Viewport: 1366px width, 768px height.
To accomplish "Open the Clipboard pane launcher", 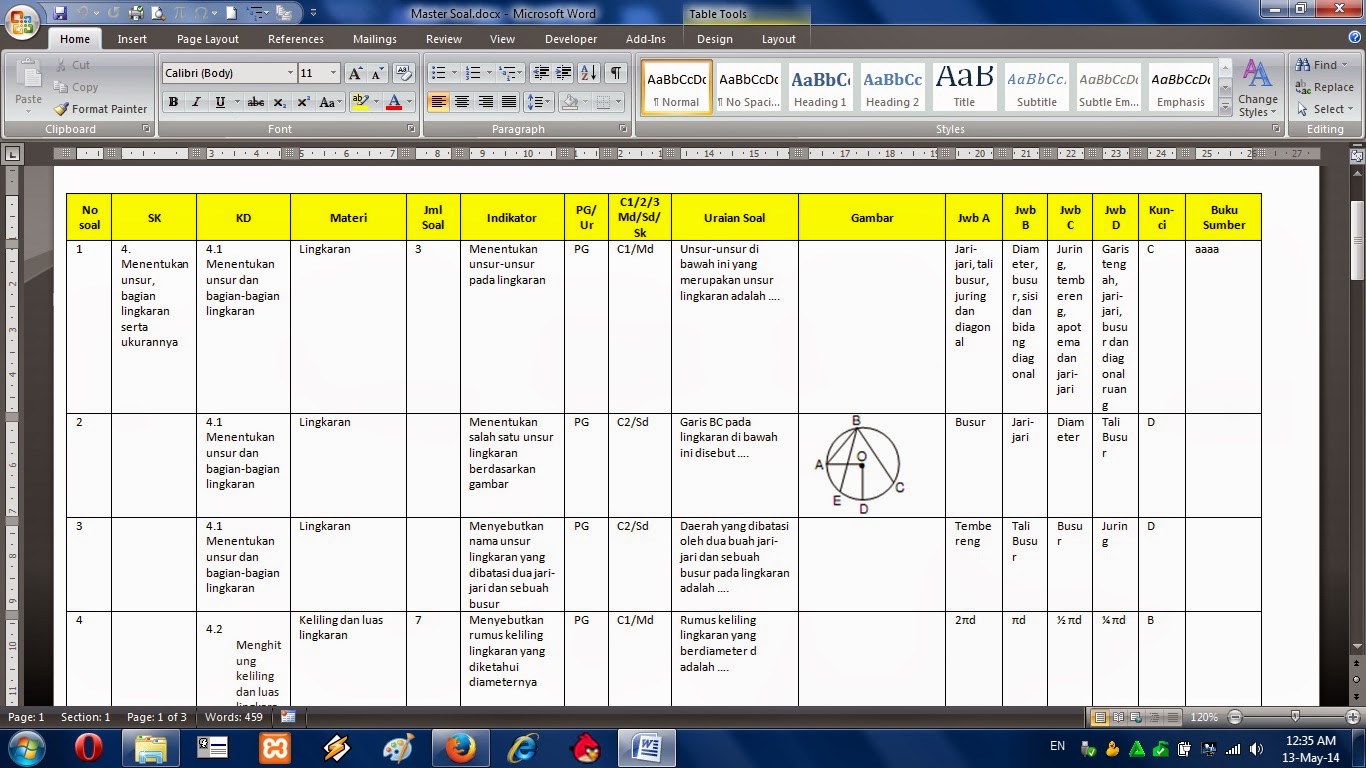I will tap(147, 129).
